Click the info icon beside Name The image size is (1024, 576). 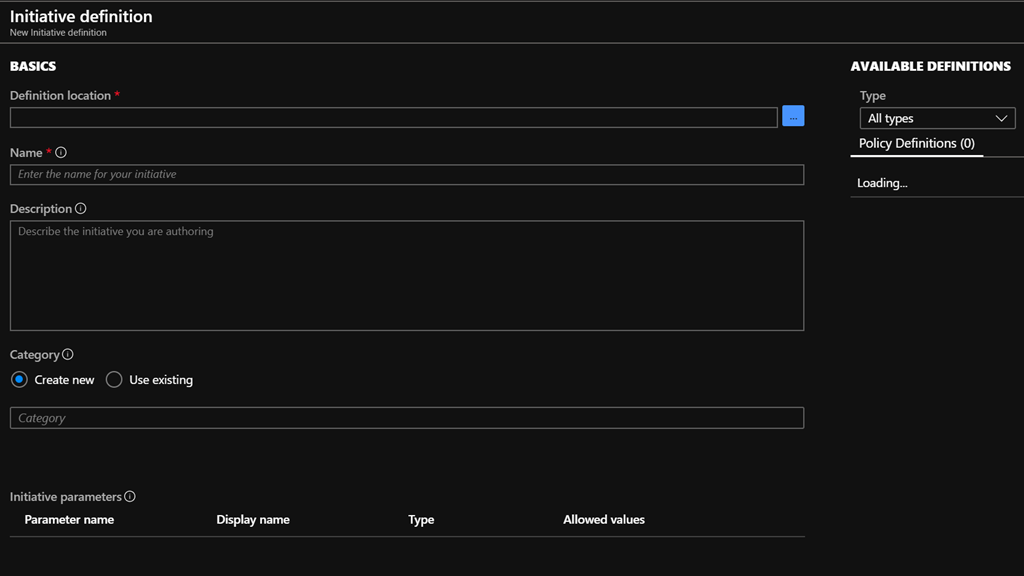[61, 153]
